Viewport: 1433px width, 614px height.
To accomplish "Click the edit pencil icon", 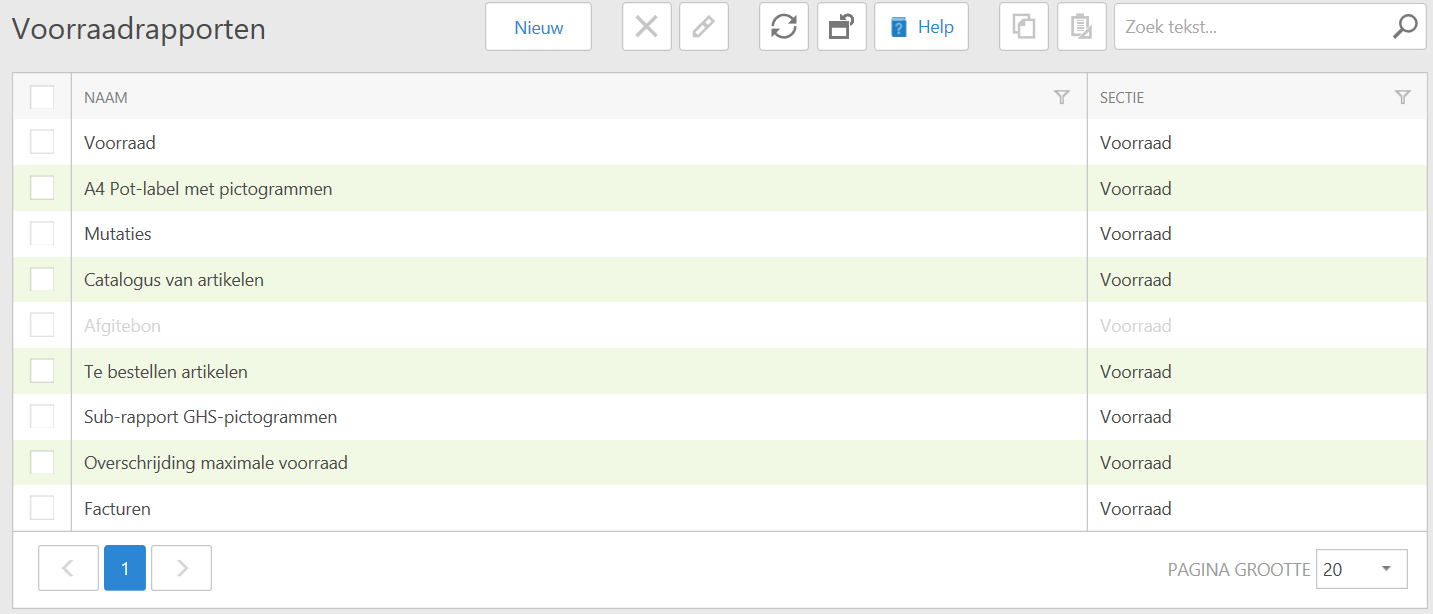I will [x=704, y=27].
